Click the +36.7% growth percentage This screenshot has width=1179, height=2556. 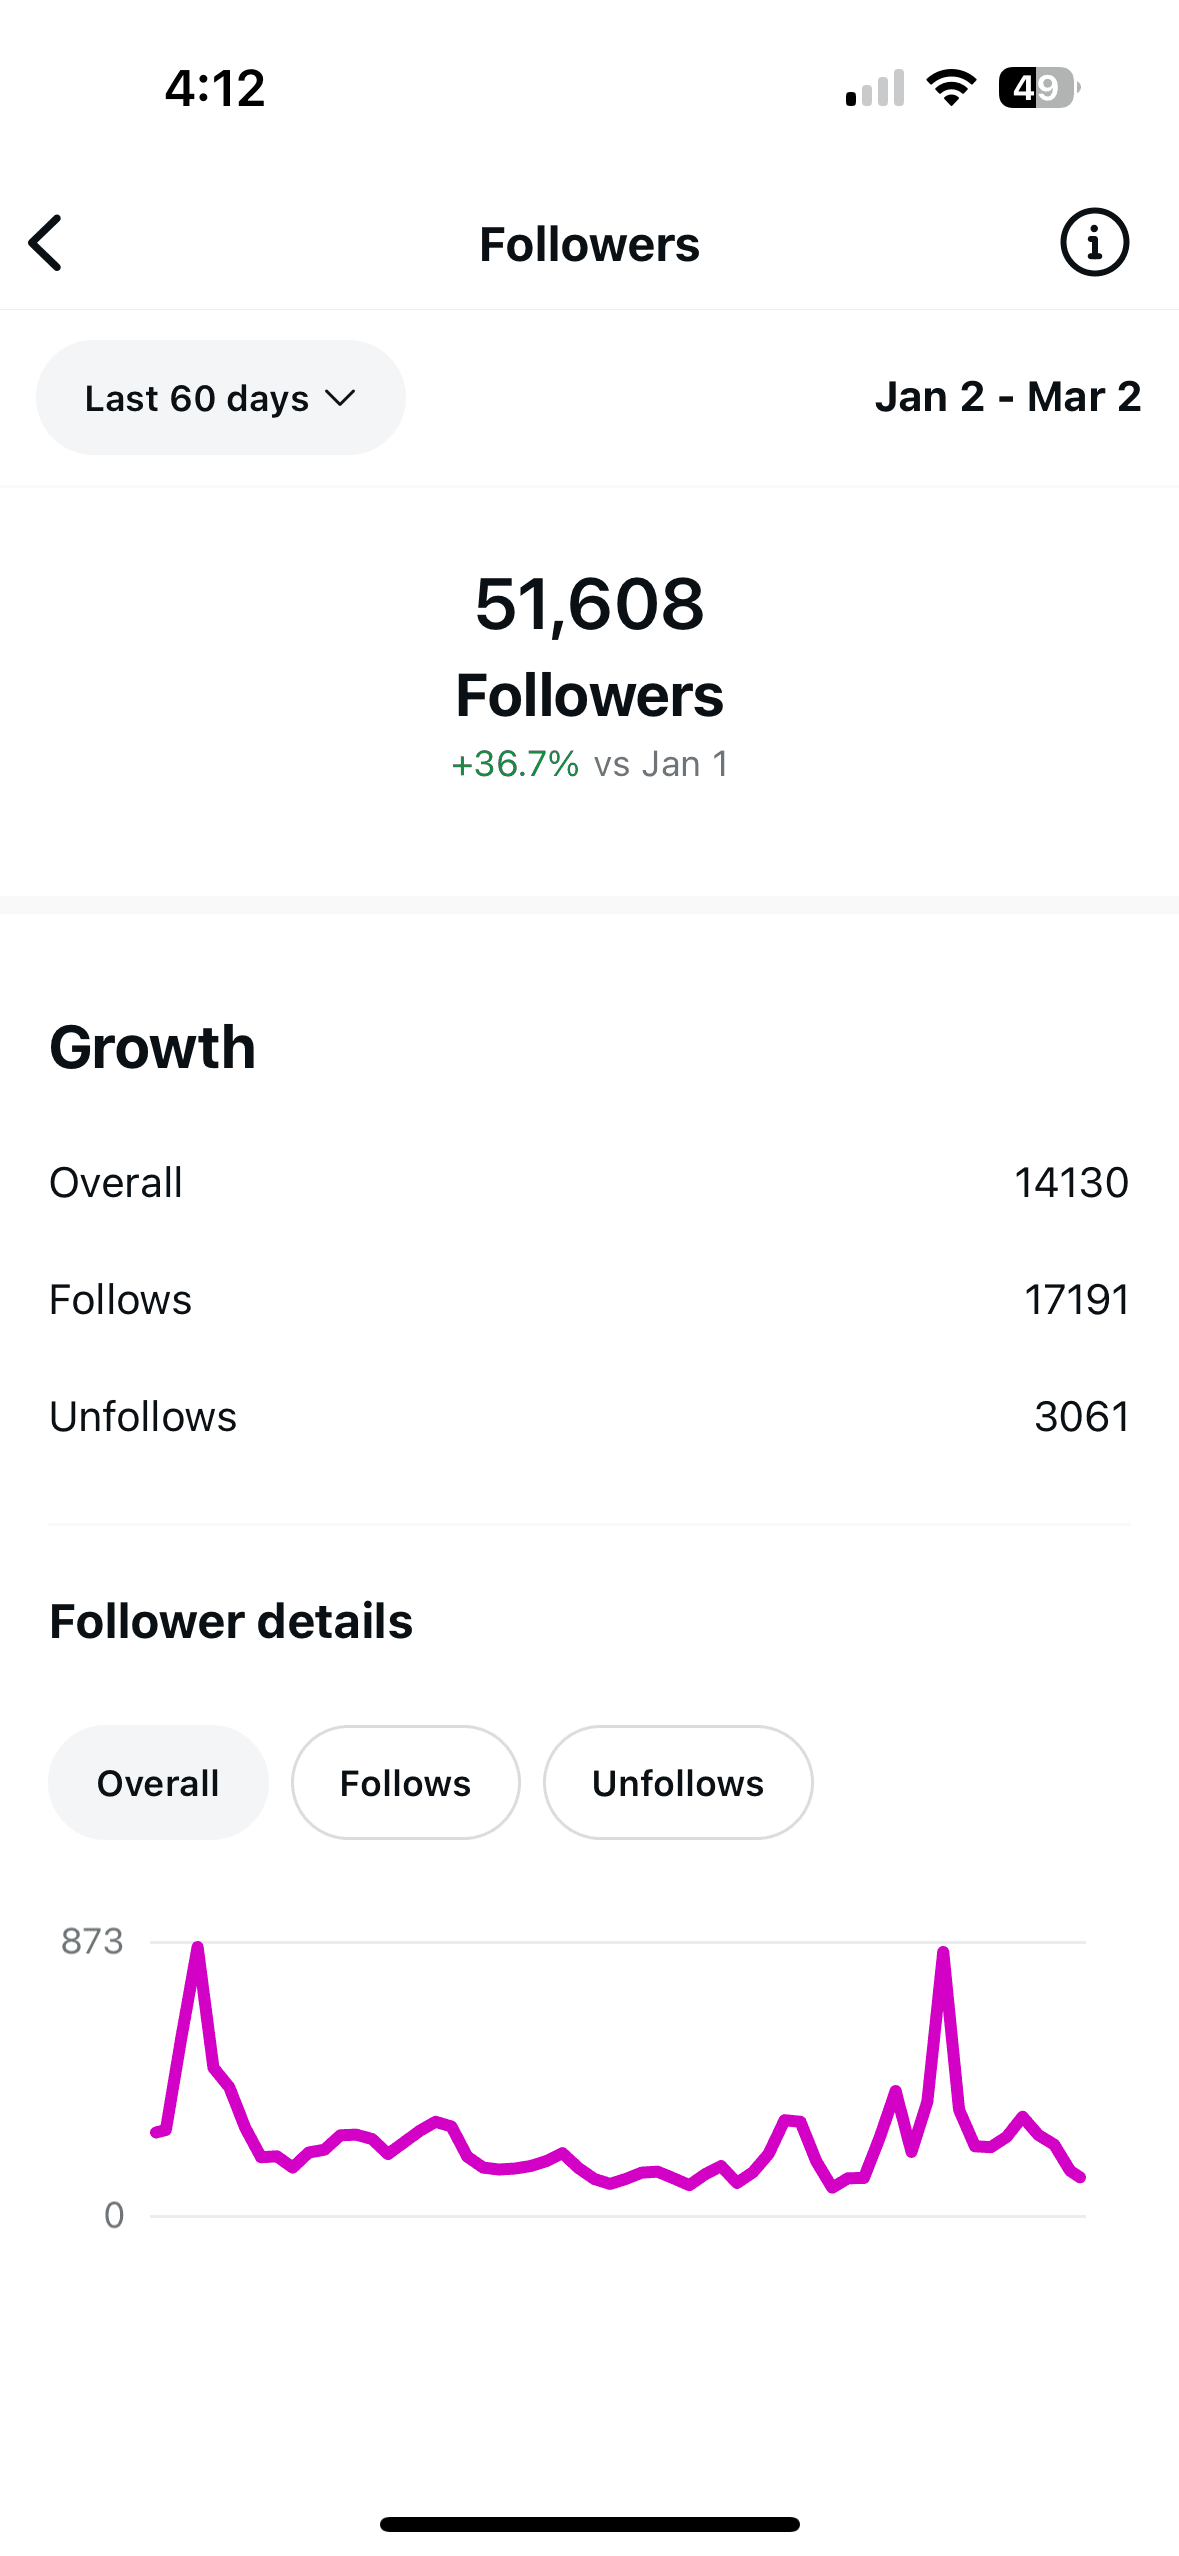pyautogui.click(x=513, y=763)
